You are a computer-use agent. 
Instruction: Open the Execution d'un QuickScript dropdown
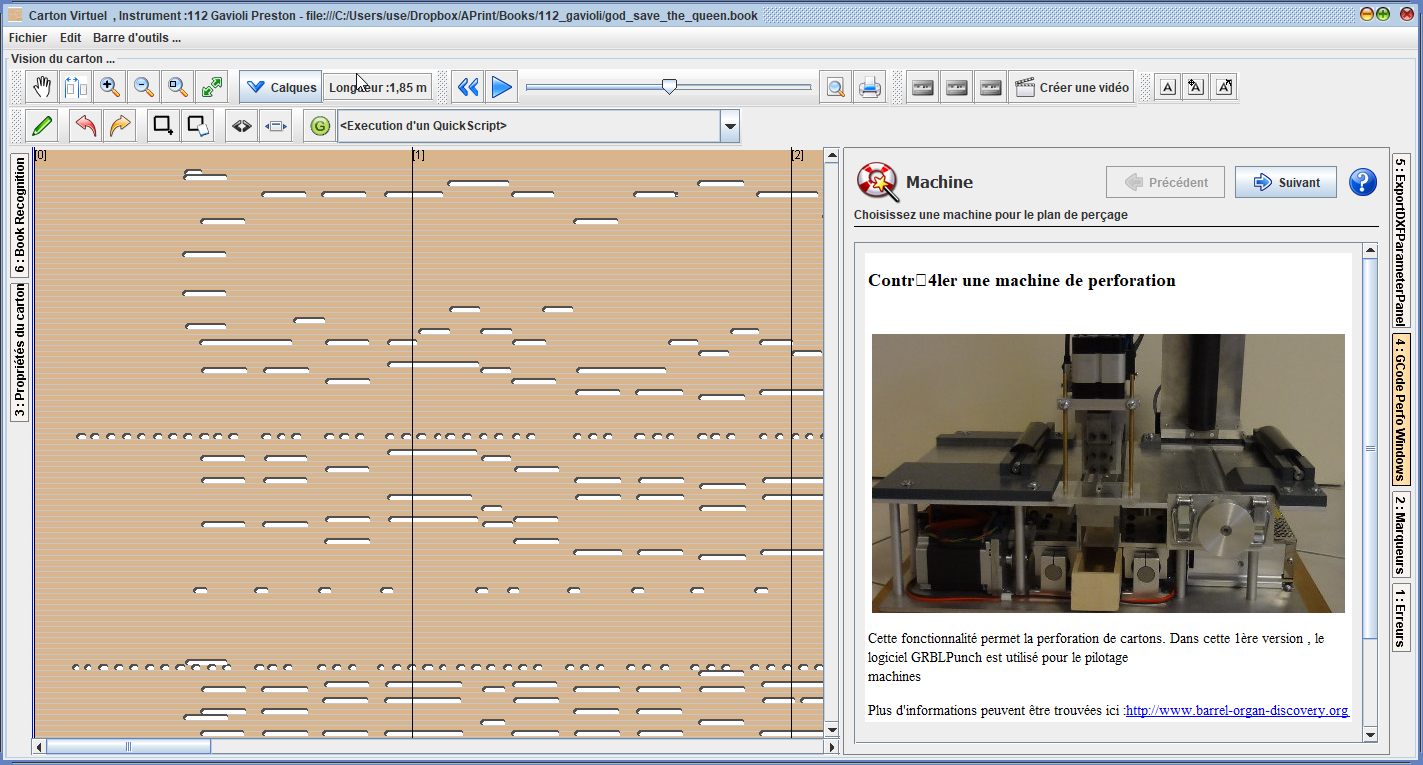730,126
